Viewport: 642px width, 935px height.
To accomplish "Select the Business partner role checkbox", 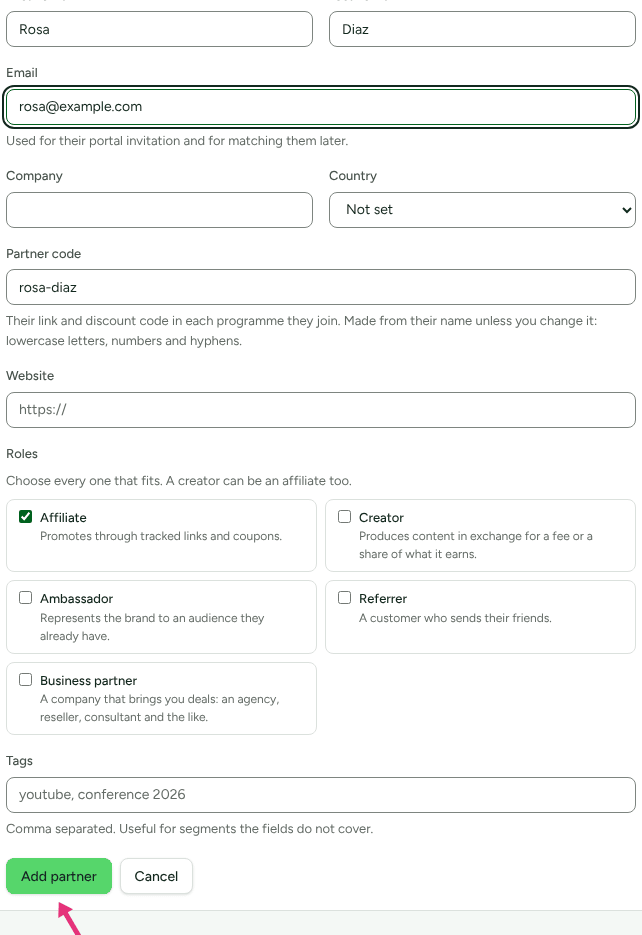I will pyautogui.click(x=25, y=679).
